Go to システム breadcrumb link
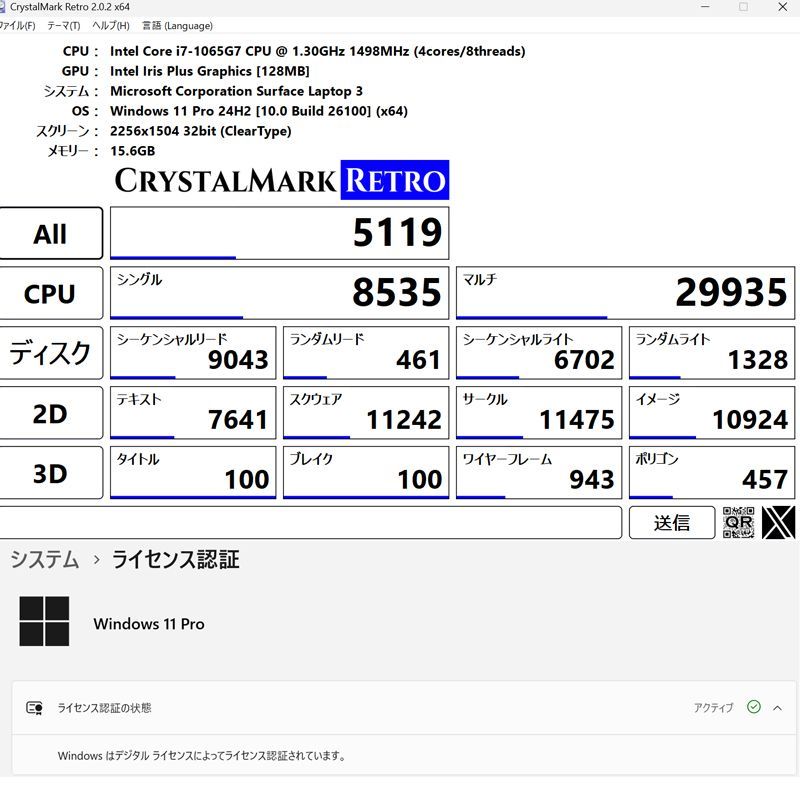This screenshot has height=800, width=800. click(x=45, y=559)
